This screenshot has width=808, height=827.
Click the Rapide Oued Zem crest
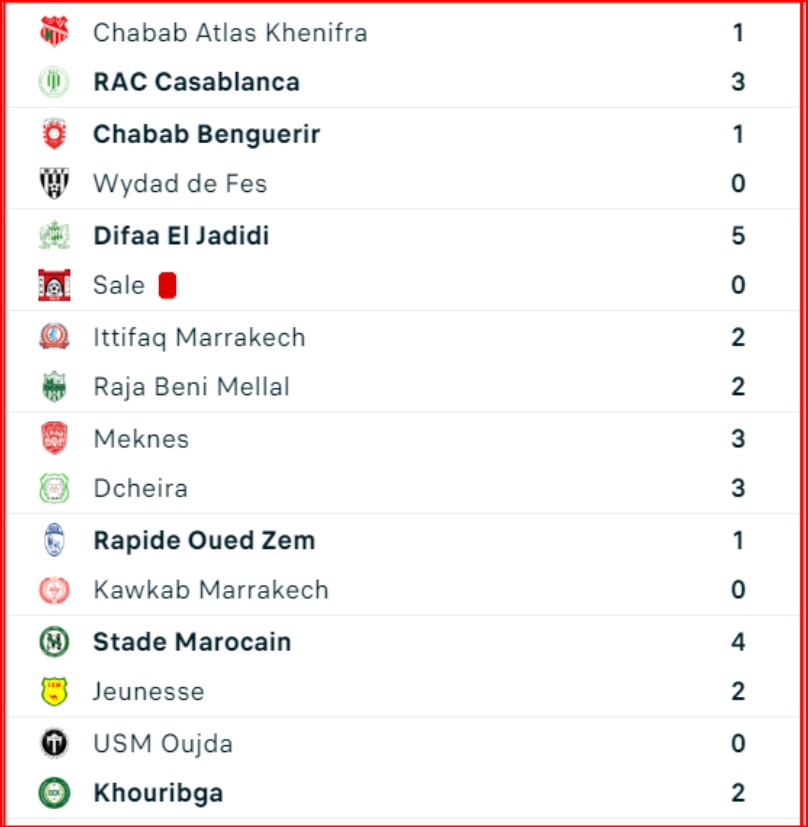click(x=54, y=540)
